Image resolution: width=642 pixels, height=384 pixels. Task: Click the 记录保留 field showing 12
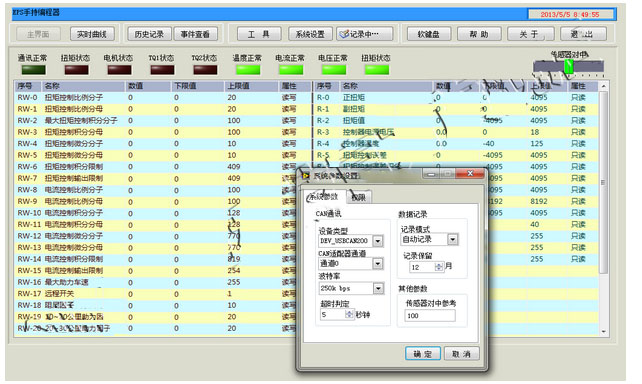422,267
